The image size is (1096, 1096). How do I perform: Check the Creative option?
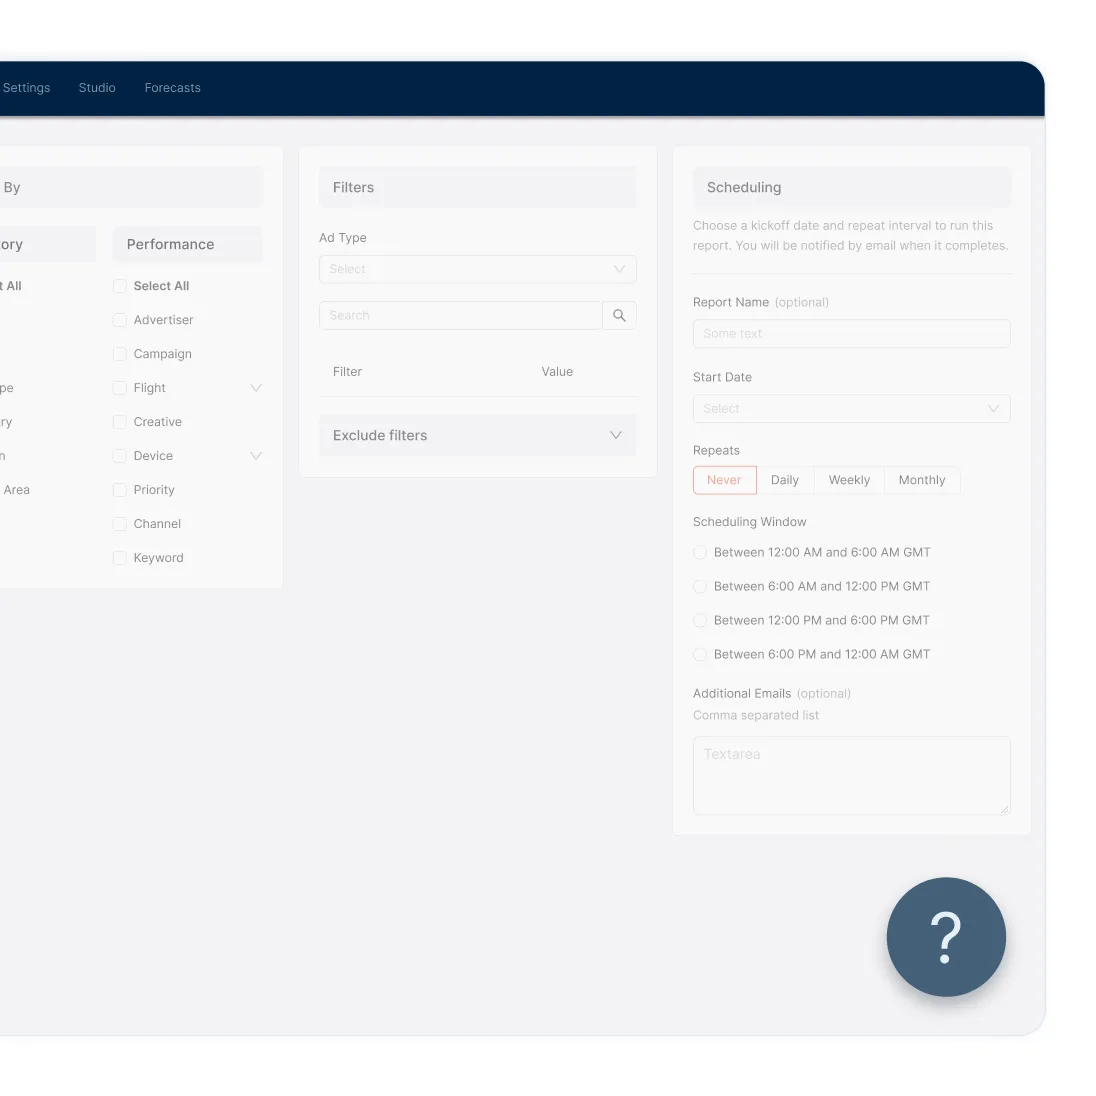(120, 421)
